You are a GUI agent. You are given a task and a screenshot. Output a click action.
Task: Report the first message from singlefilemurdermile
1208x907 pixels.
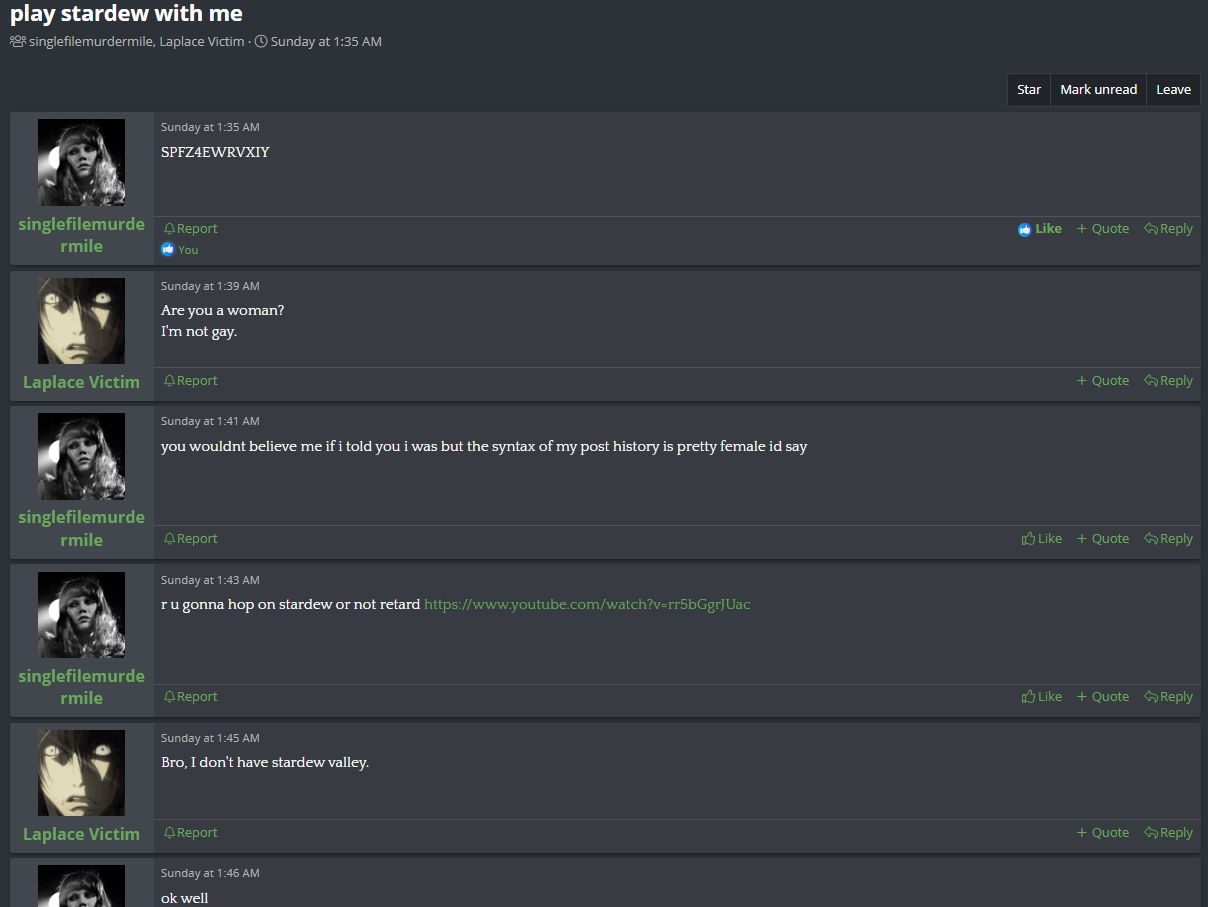(x=191, y=229)
